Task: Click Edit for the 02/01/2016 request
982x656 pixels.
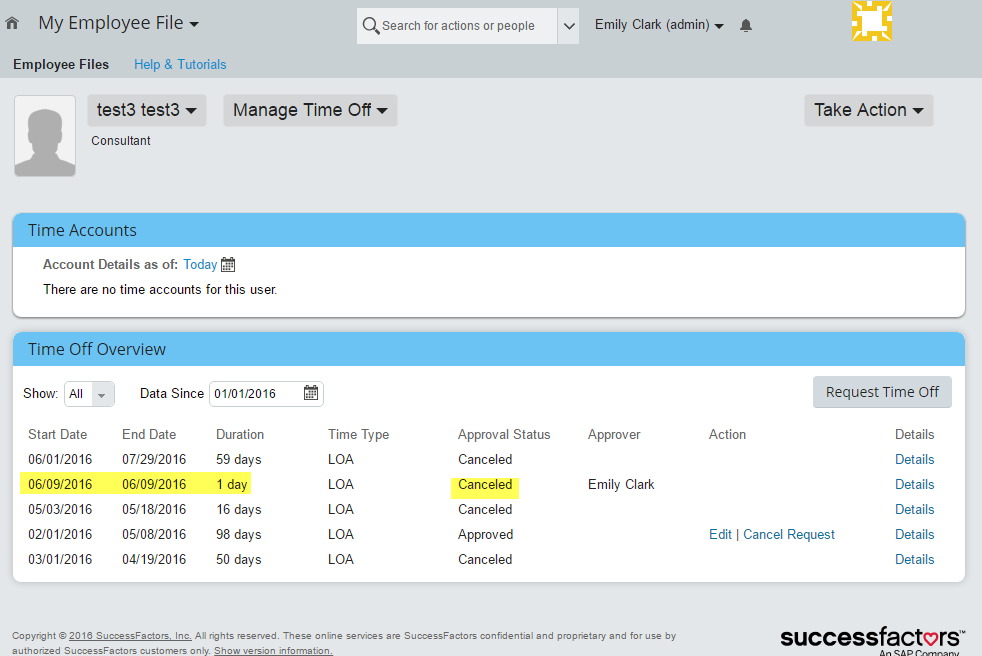Action: (720, 534)
